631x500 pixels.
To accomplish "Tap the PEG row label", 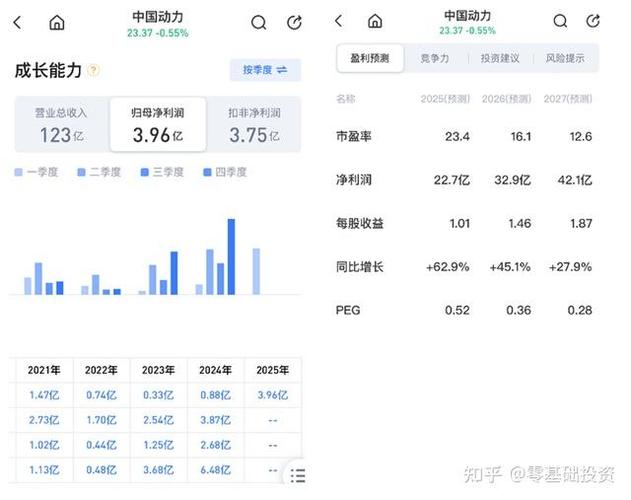I will (x=348, y=310).
